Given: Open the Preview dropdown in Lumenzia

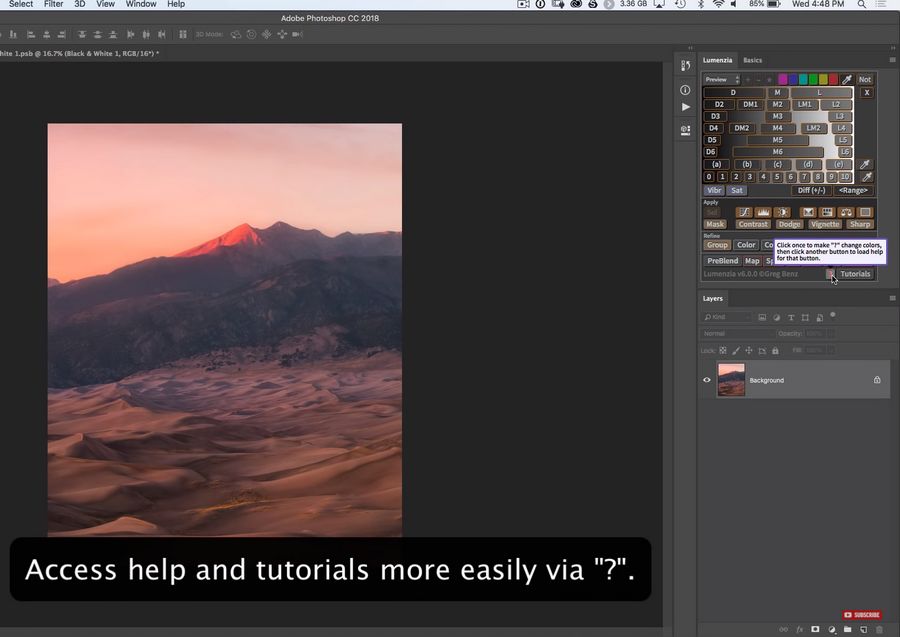Looking at the screenshot, I should point(722,79).
